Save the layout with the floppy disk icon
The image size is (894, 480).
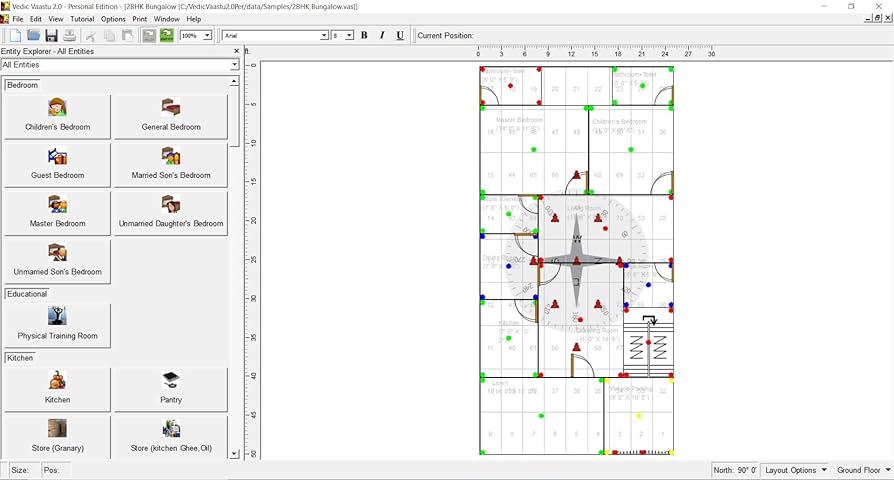51,35
